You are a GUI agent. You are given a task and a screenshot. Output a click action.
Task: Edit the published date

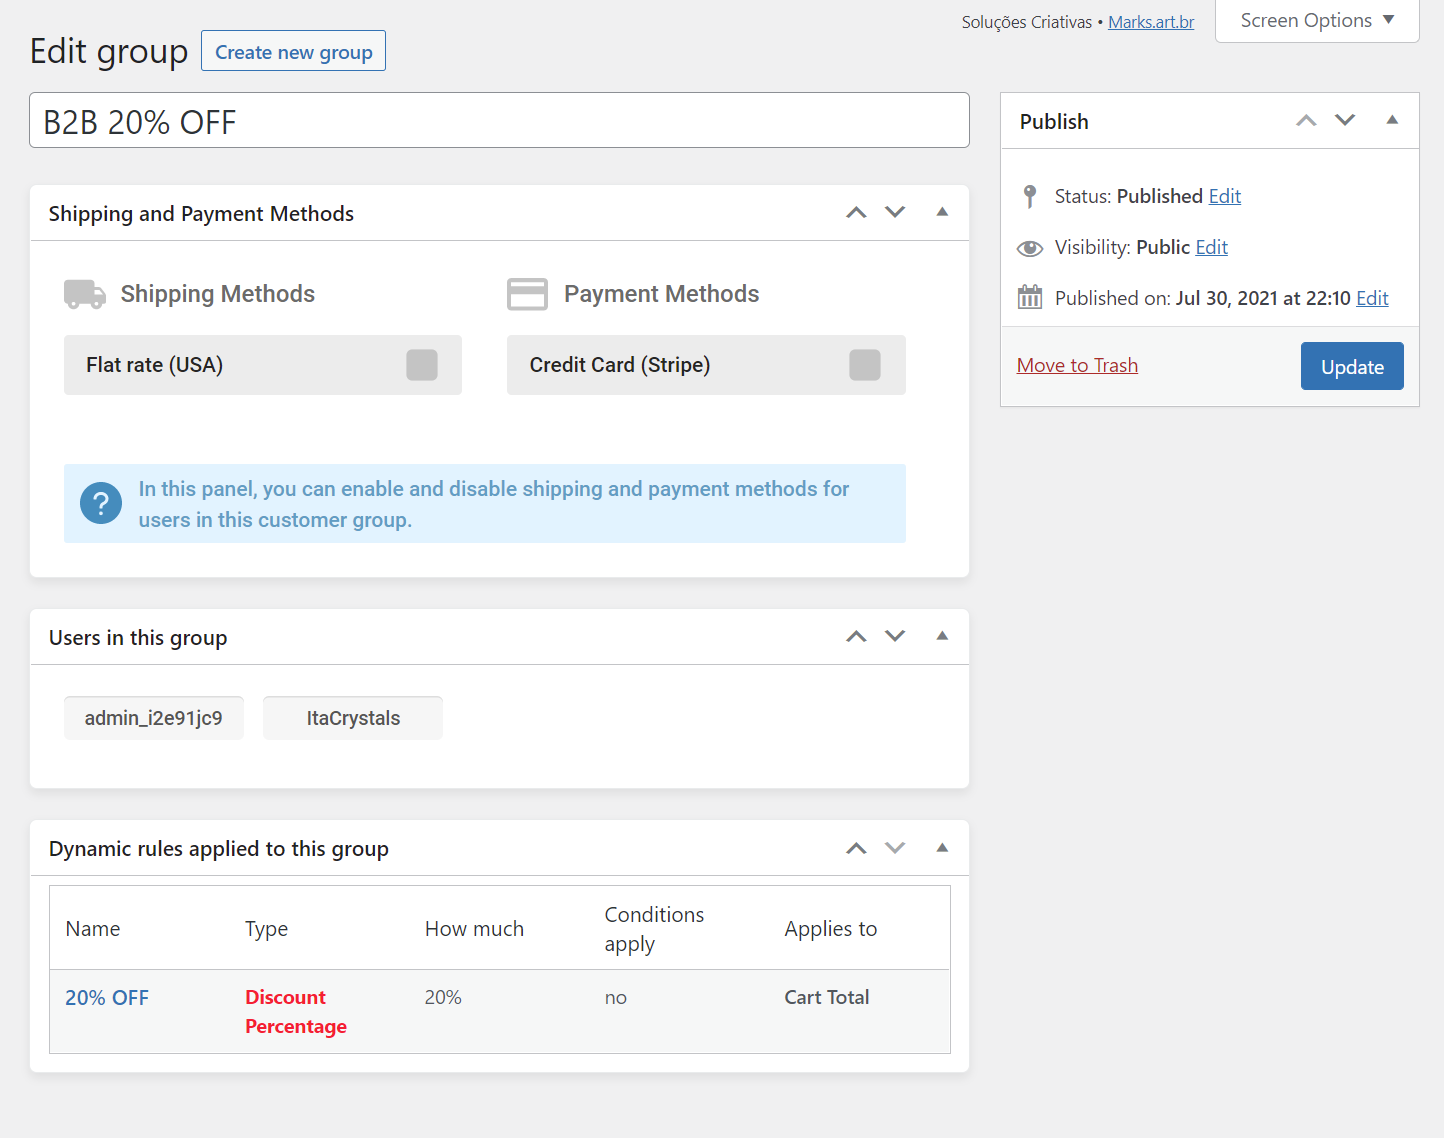click(1372, 298)
